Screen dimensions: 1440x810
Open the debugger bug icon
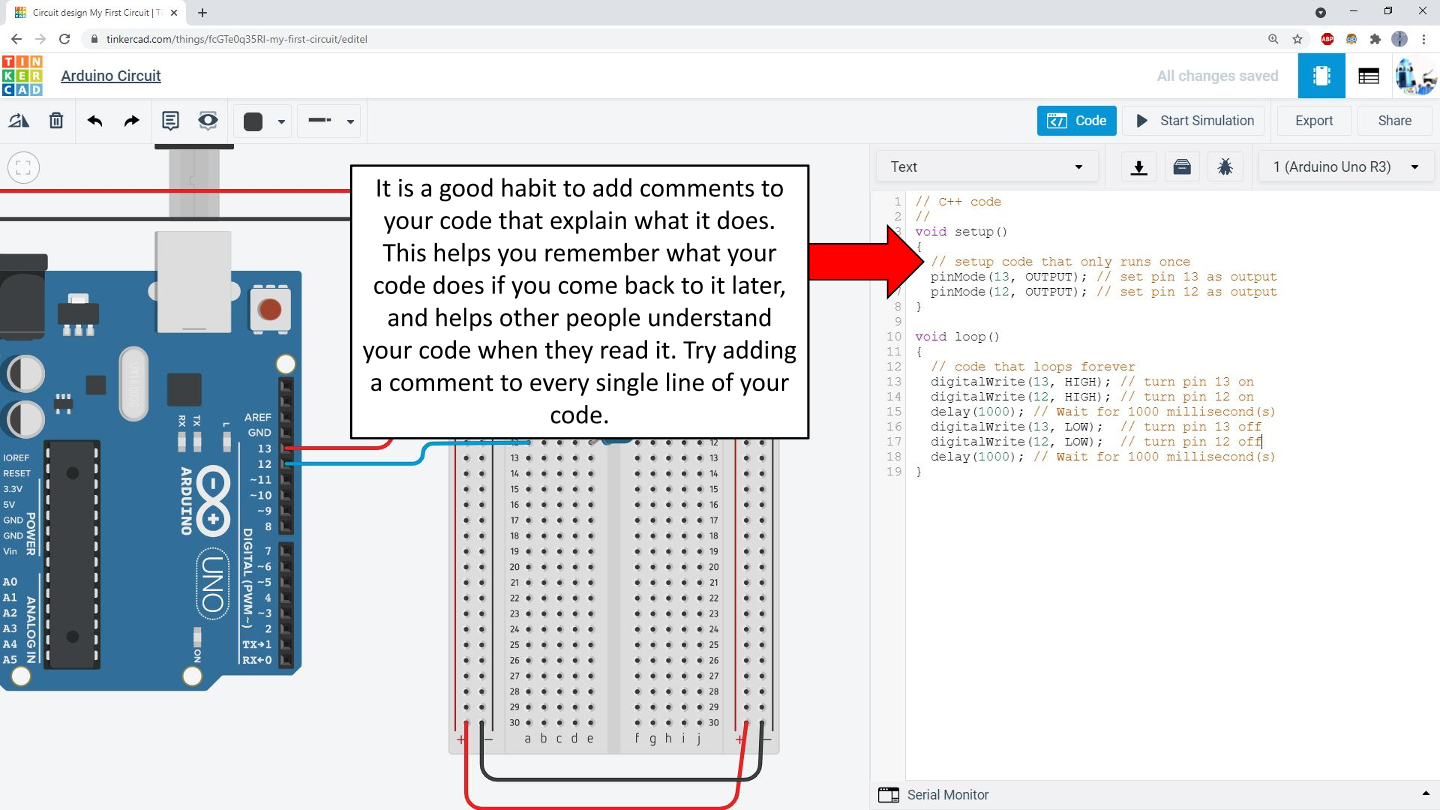(x=1225, y=167)
